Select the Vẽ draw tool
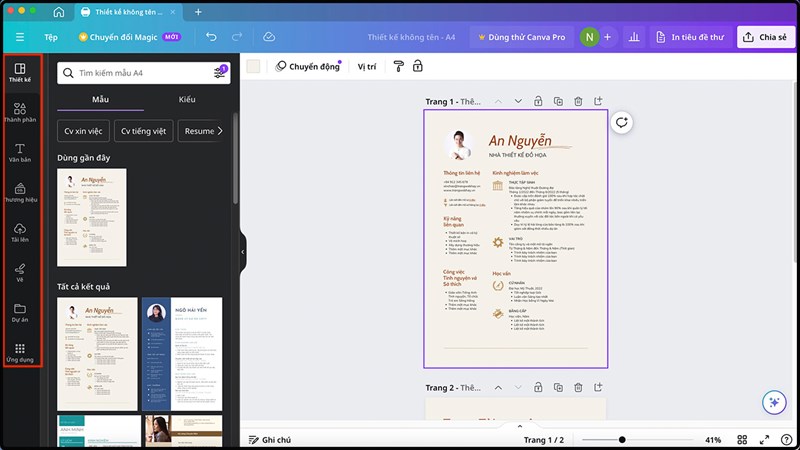Image resolution: width=800 pixels, height=450 pixels. pyautogui.click(x=20, y=273)
